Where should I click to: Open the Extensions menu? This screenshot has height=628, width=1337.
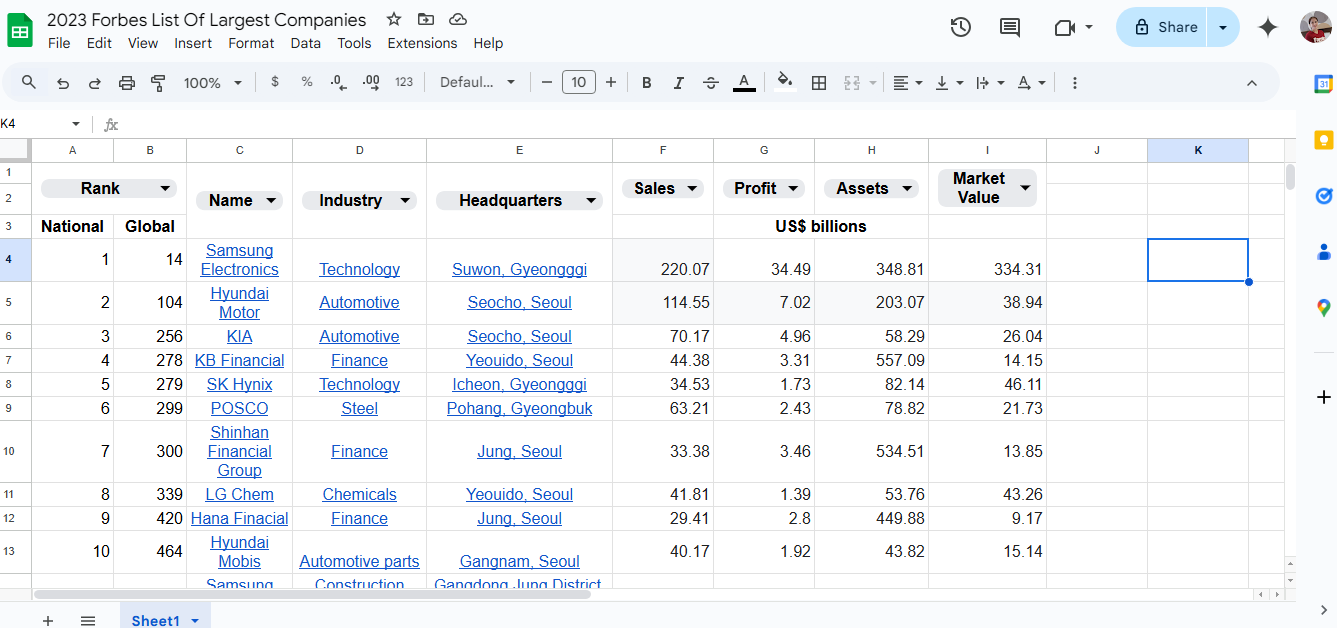[x=422, y=43]
